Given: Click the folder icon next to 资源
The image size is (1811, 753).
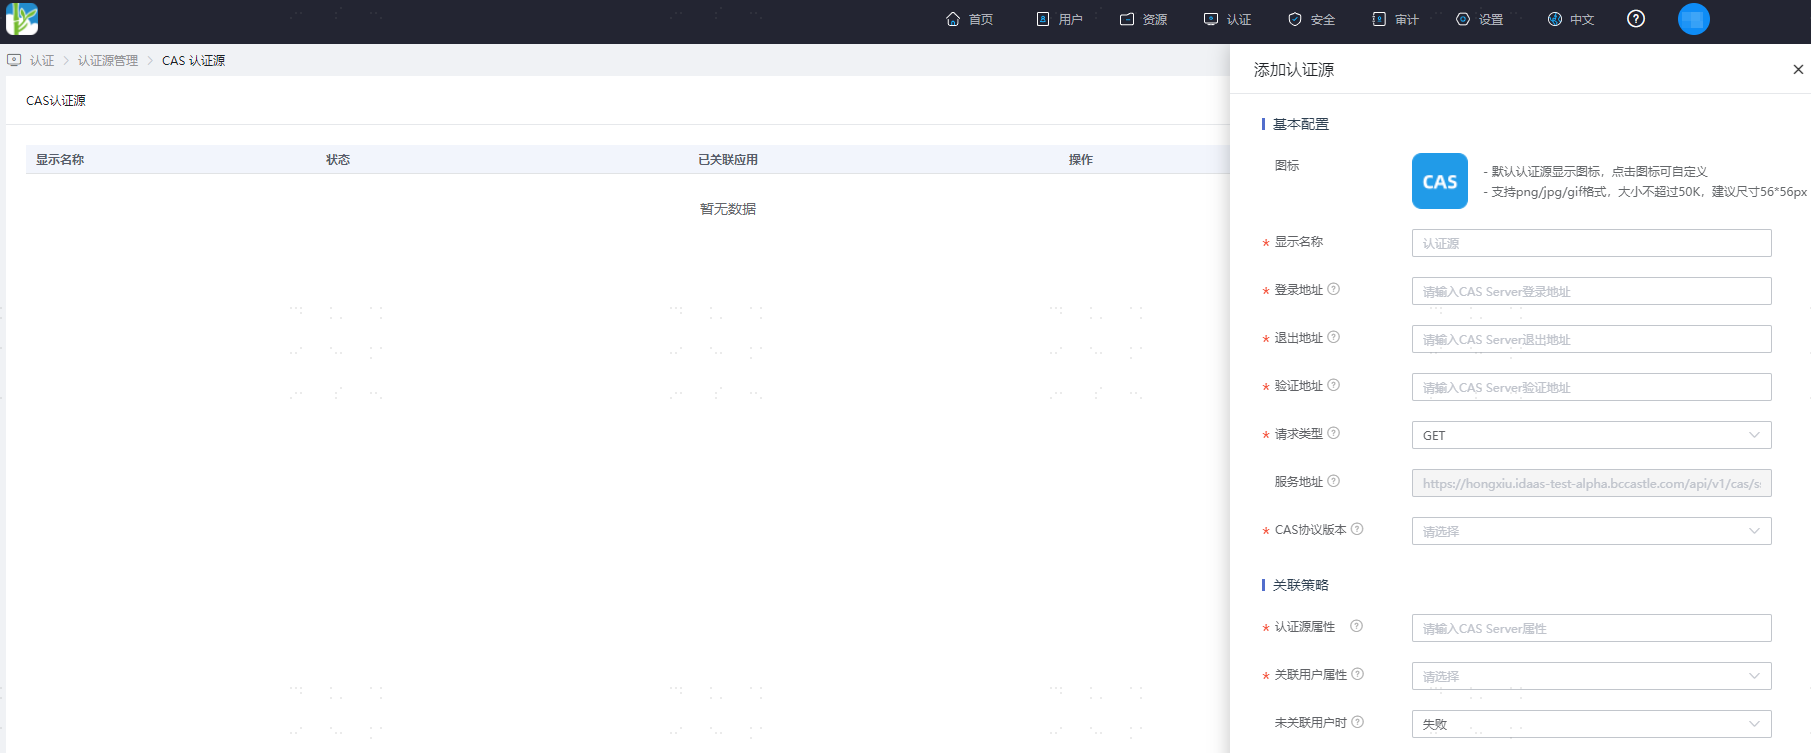Looking at the screenshot, I should [1127, 19].
